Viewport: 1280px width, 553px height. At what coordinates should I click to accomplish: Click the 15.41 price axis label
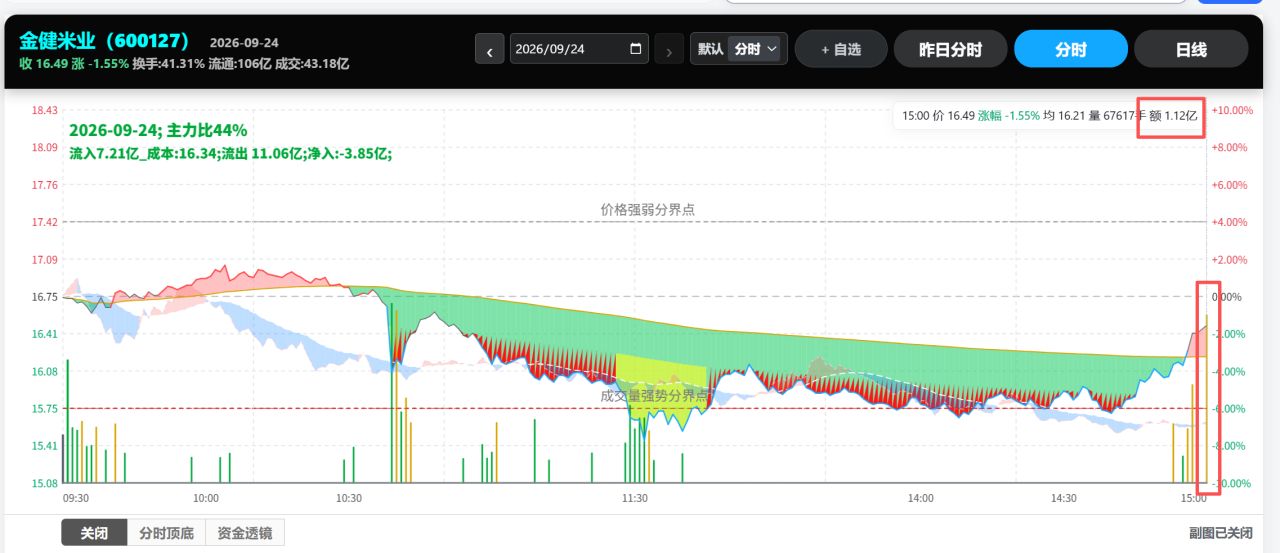click(x=45, y=446)
